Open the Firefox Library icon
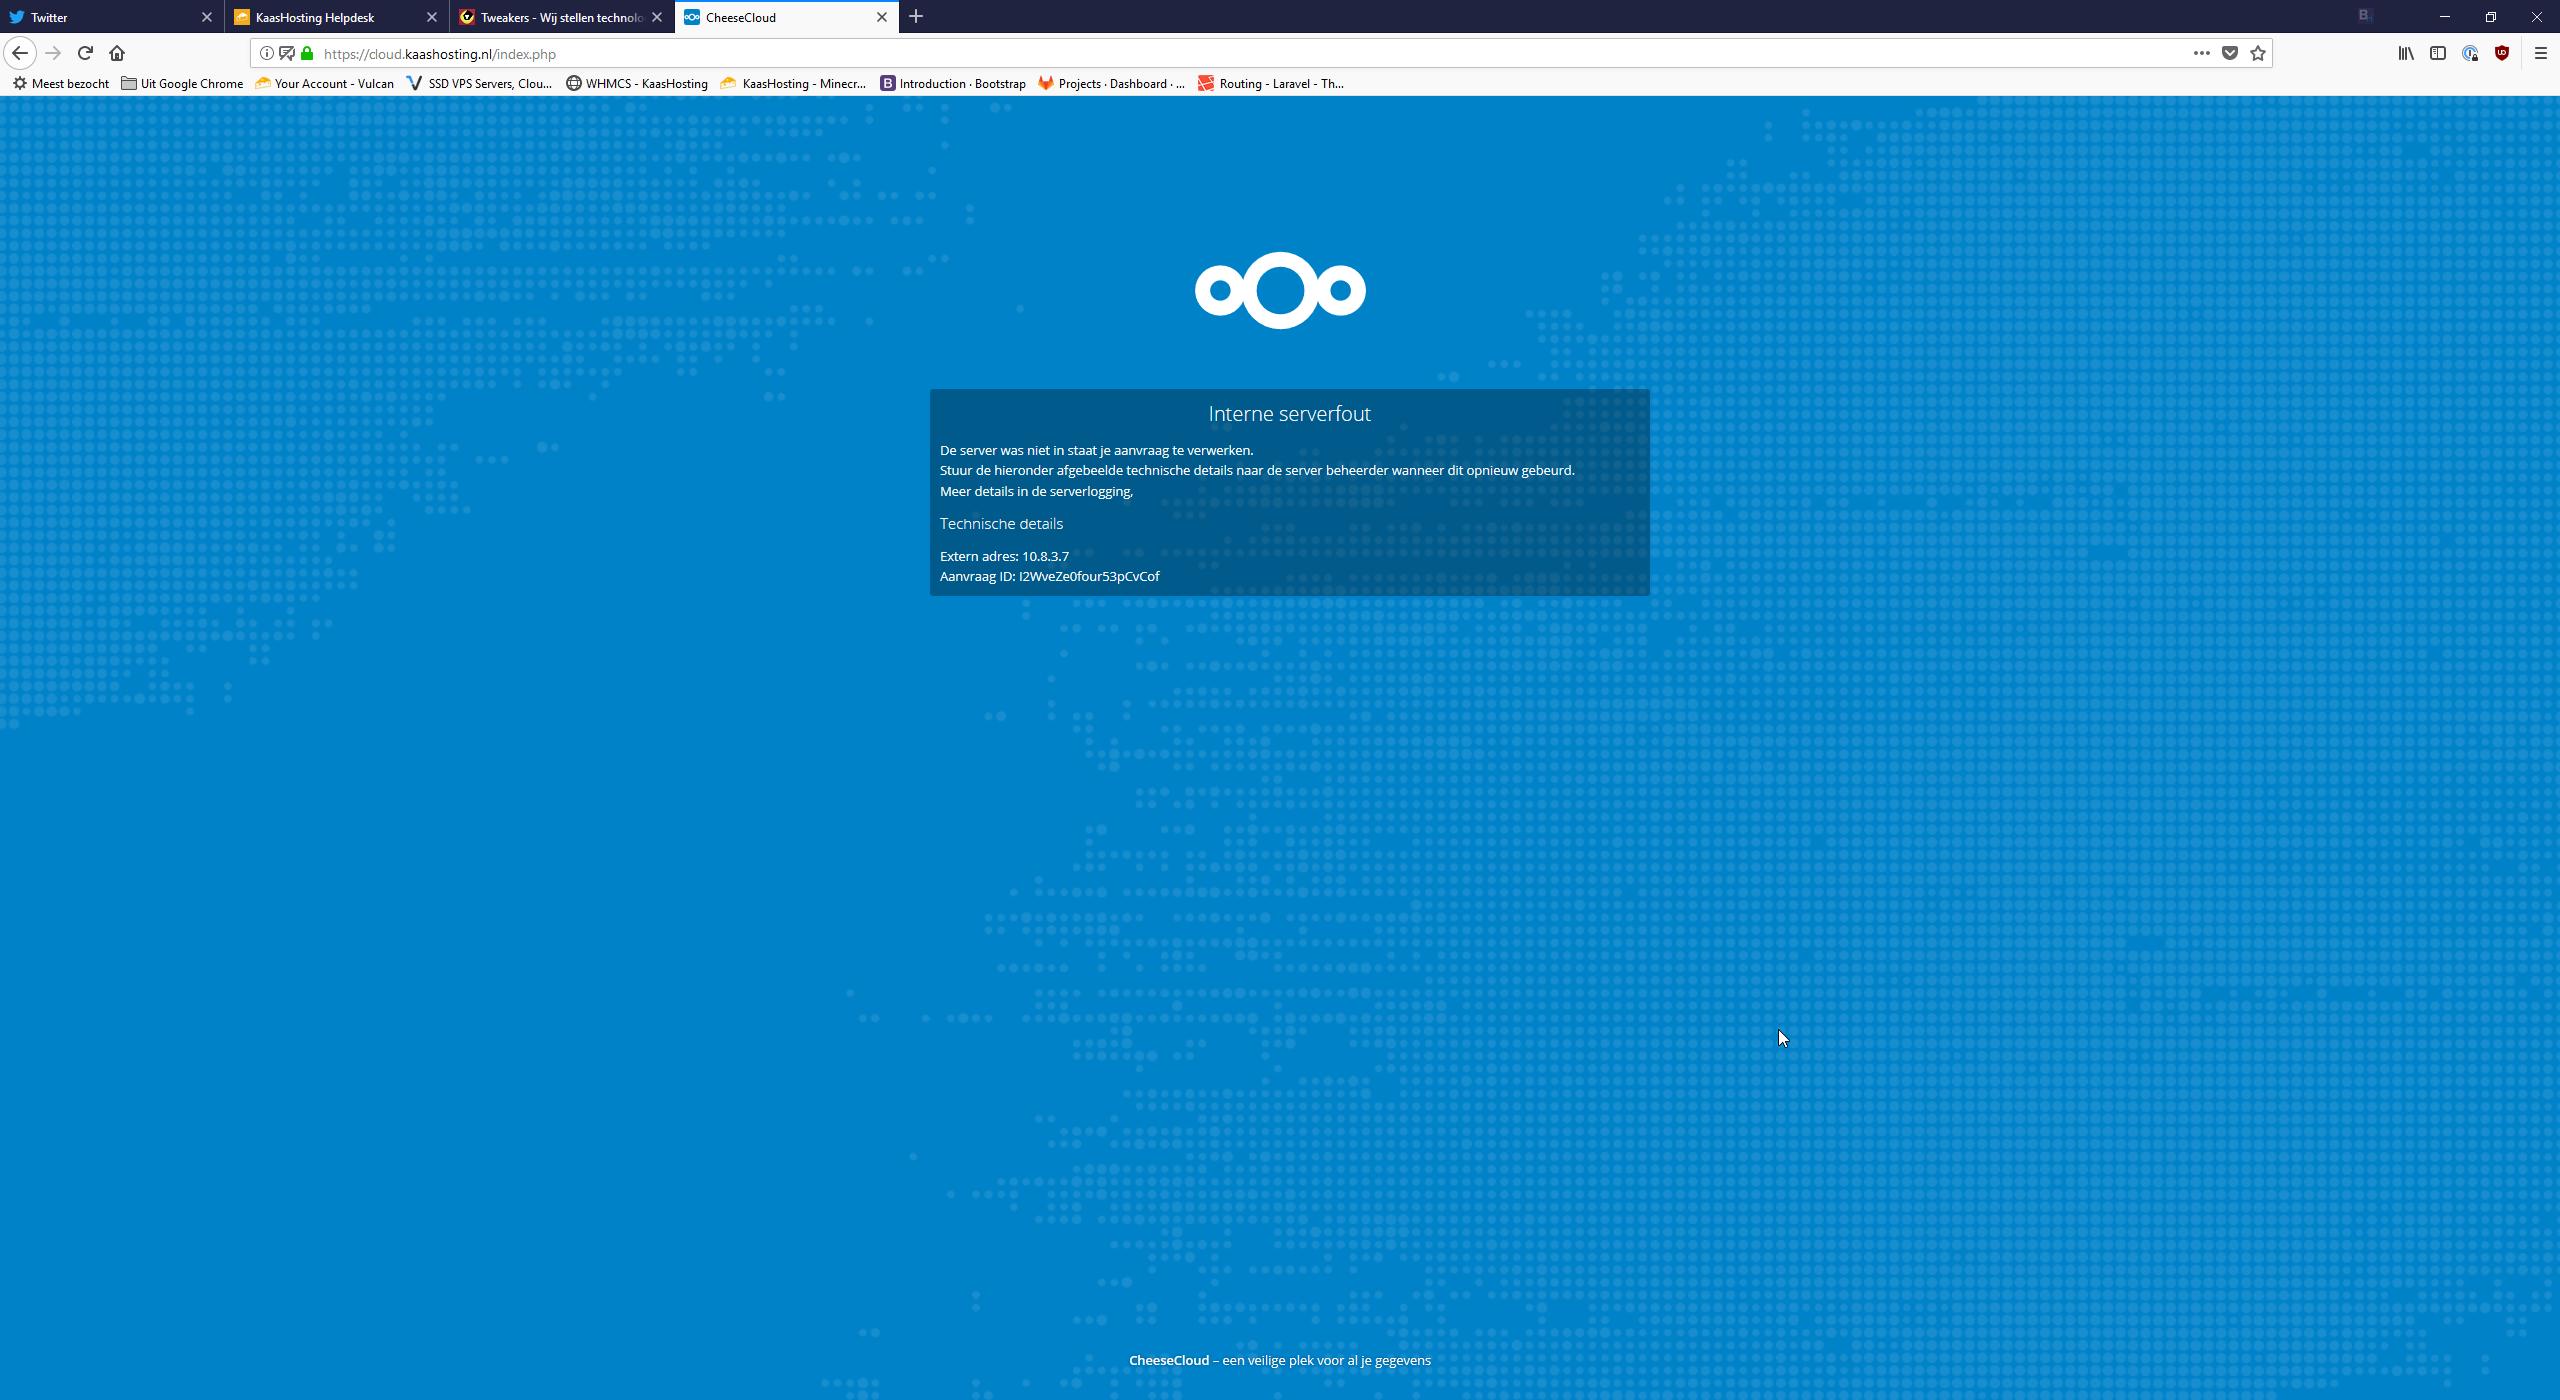 point(2405,53)
